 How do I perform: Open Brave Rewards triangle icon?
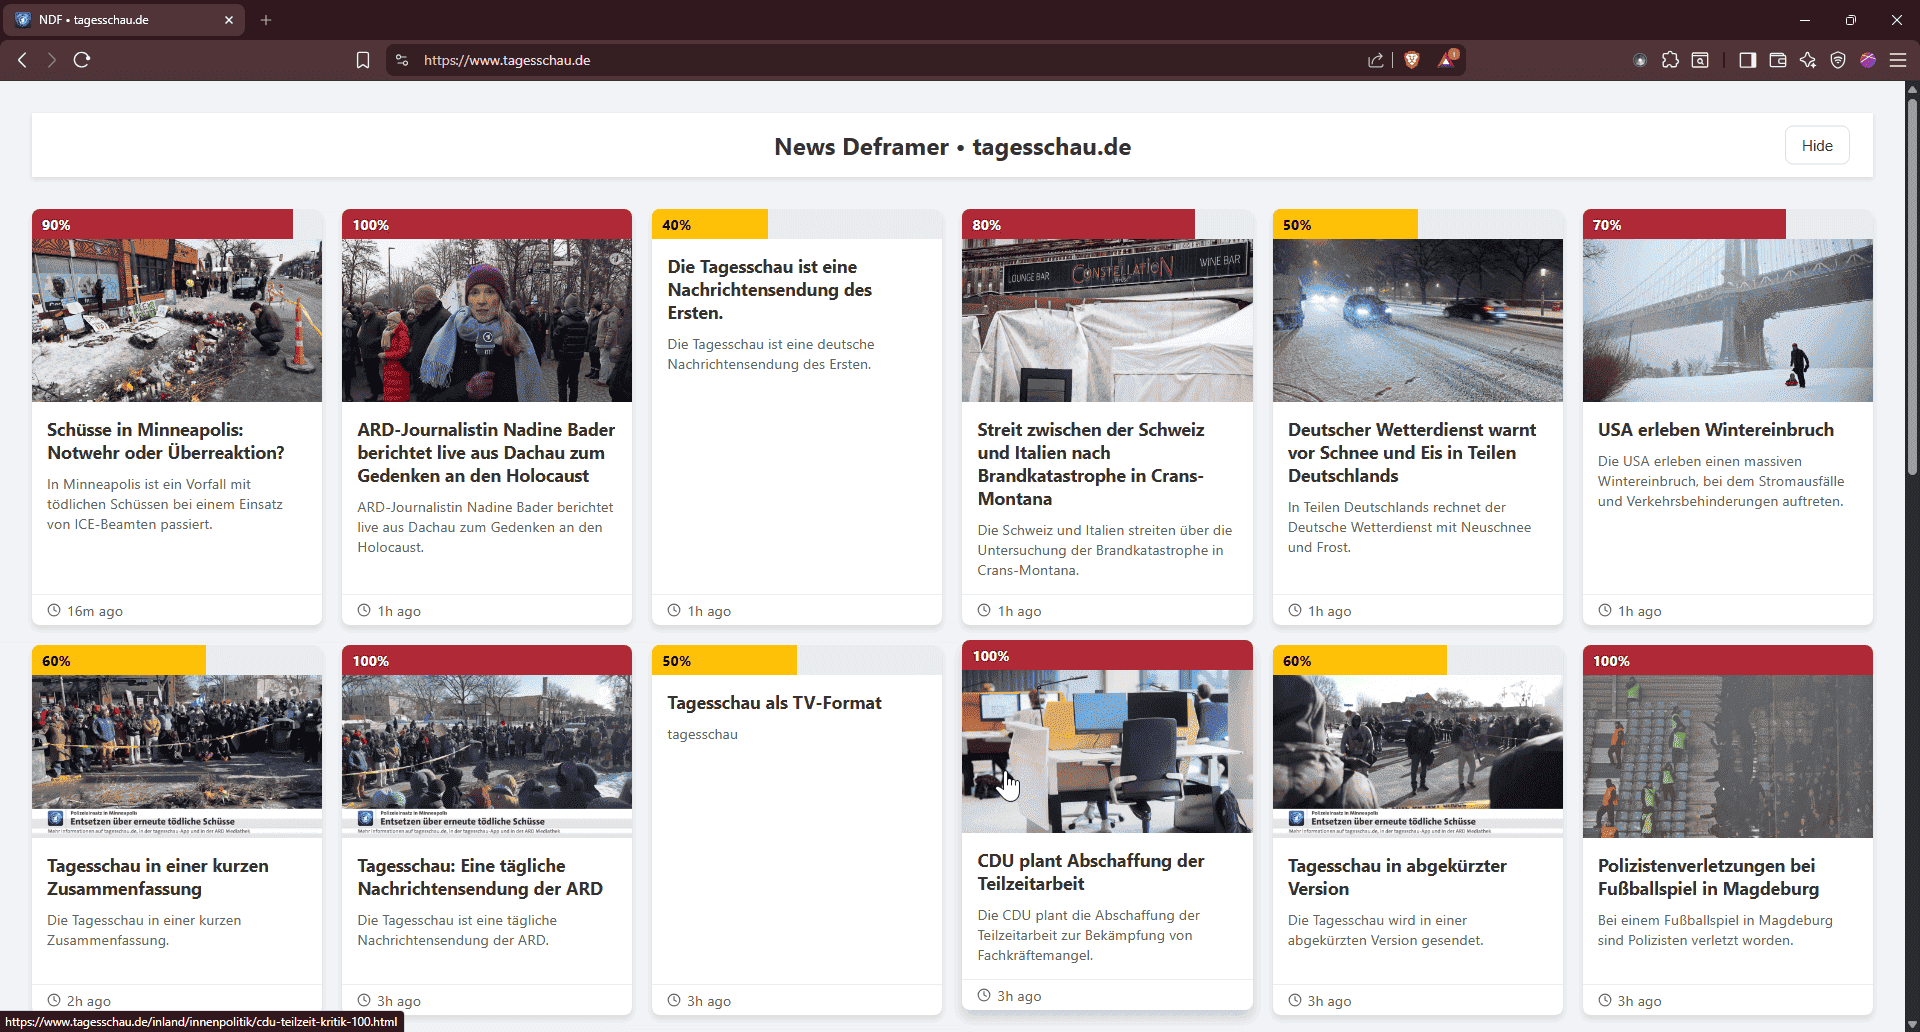(1447, 60)
